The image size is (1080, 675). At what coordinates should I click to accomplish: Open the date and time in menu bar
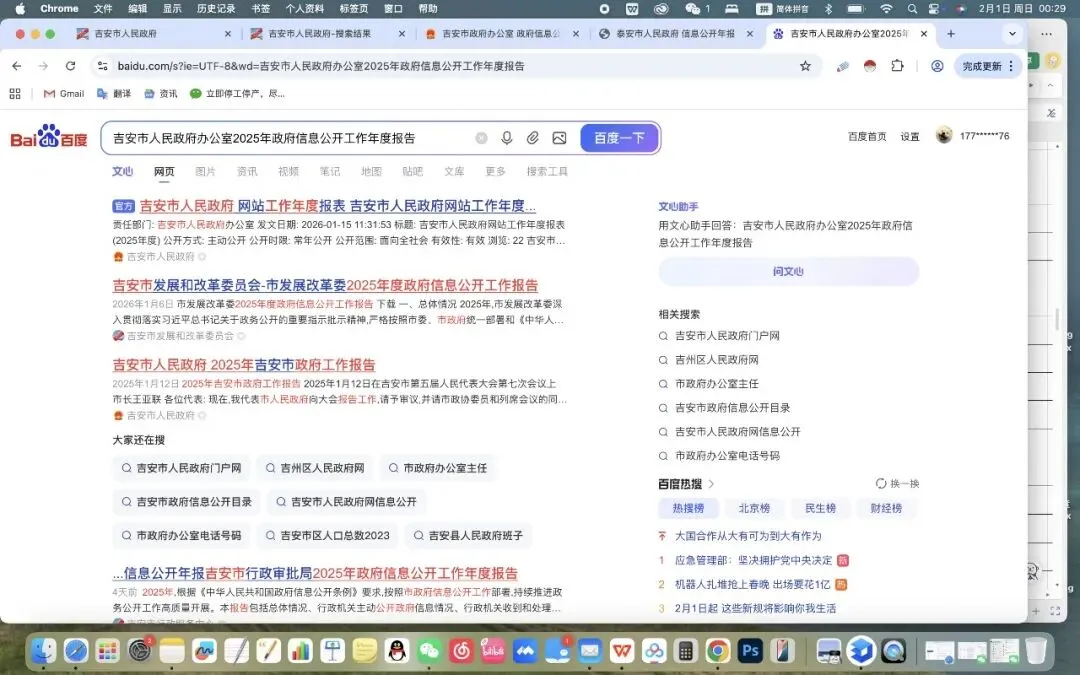pyautogui.click(x=1022, y=9)
